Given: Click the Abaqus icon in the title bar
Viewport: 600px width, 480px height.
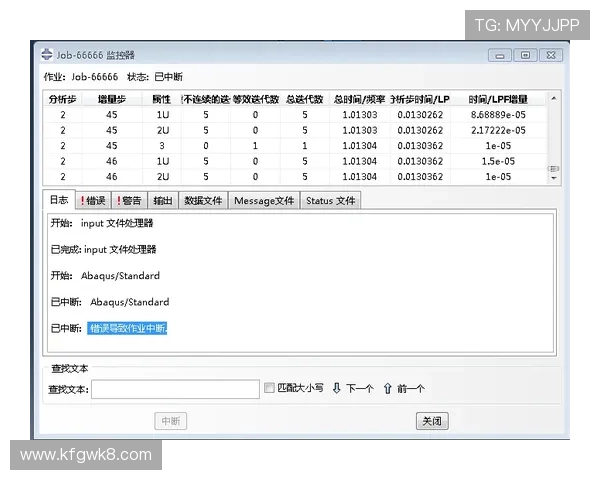Looking at the screenshot, I should click(47, 54).
